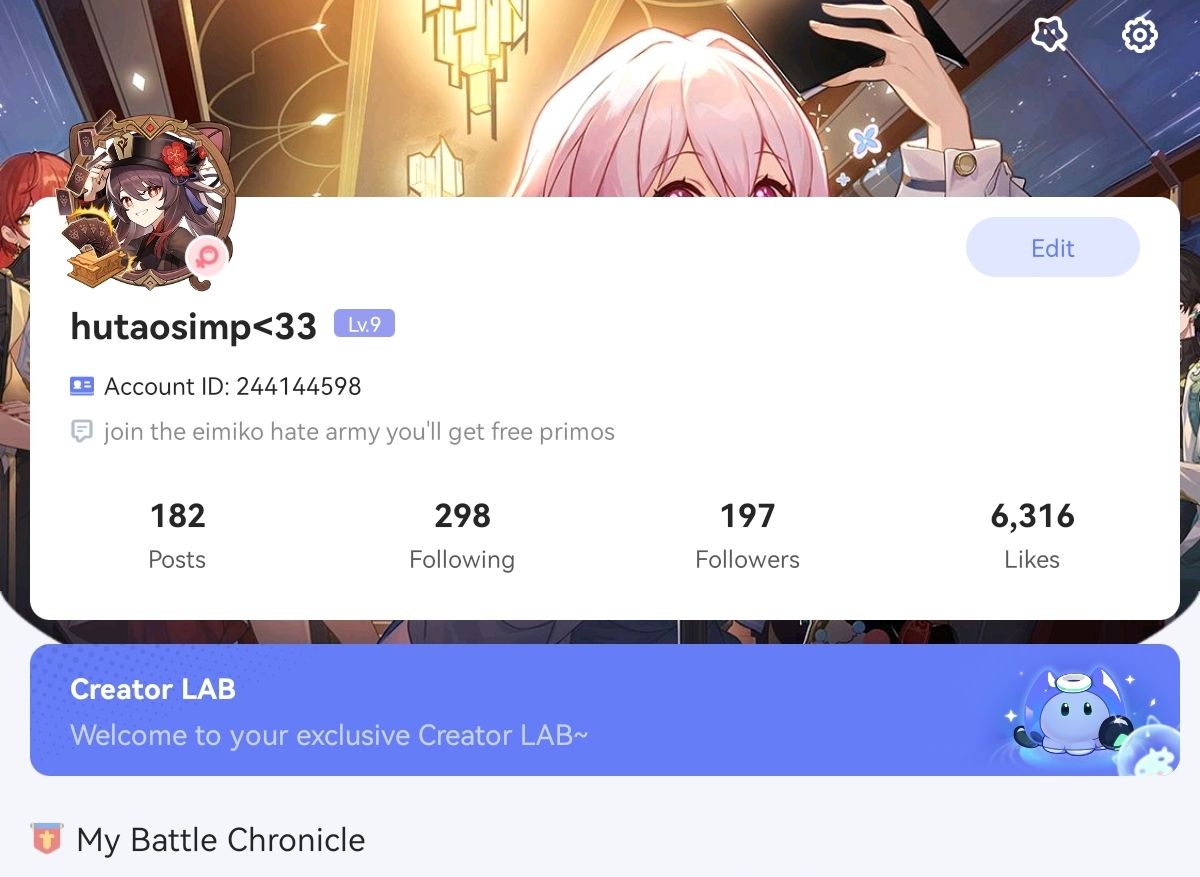Open the 298 Following list

point(462,536)
